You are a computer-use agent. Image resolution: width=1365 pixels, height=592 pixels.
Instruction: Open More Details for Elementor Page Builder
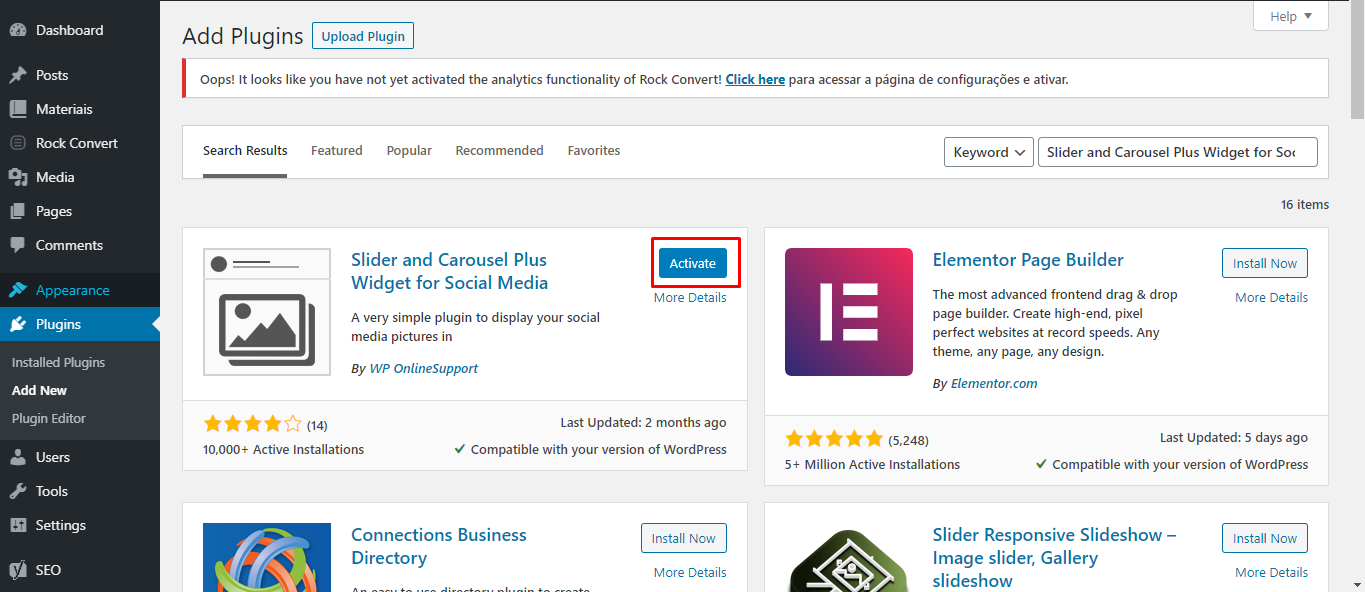(1271, 297)
